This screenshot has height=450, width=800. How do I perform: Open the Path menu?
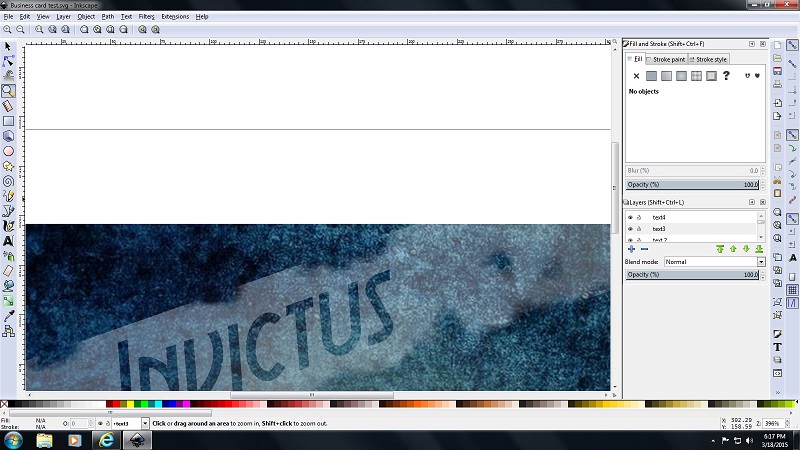[108, 16]
